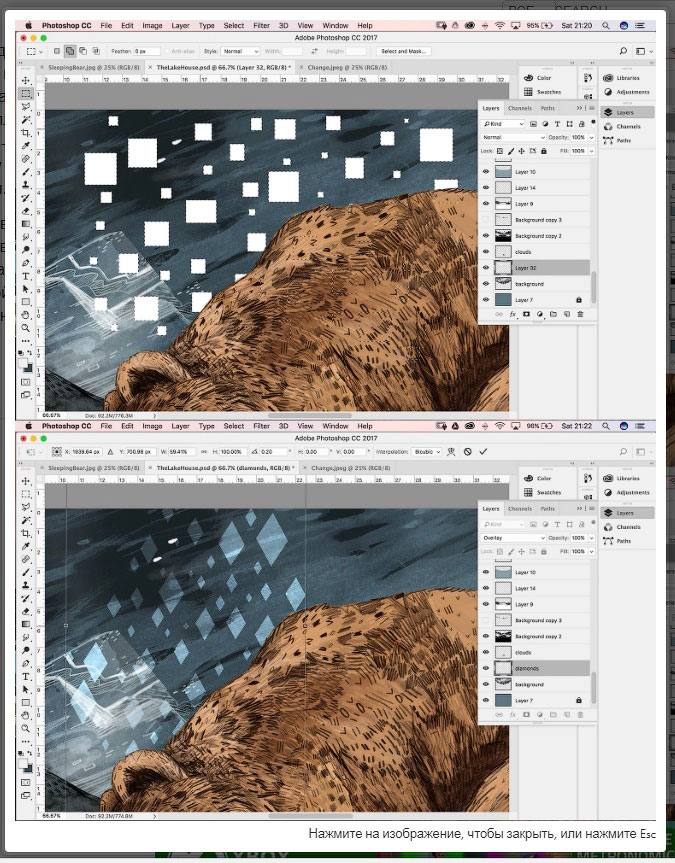The width and height of the screenshot is (675, 863).
Task: Click Add to selection mode icon in upper options bar
Action: tap(70, 51)
